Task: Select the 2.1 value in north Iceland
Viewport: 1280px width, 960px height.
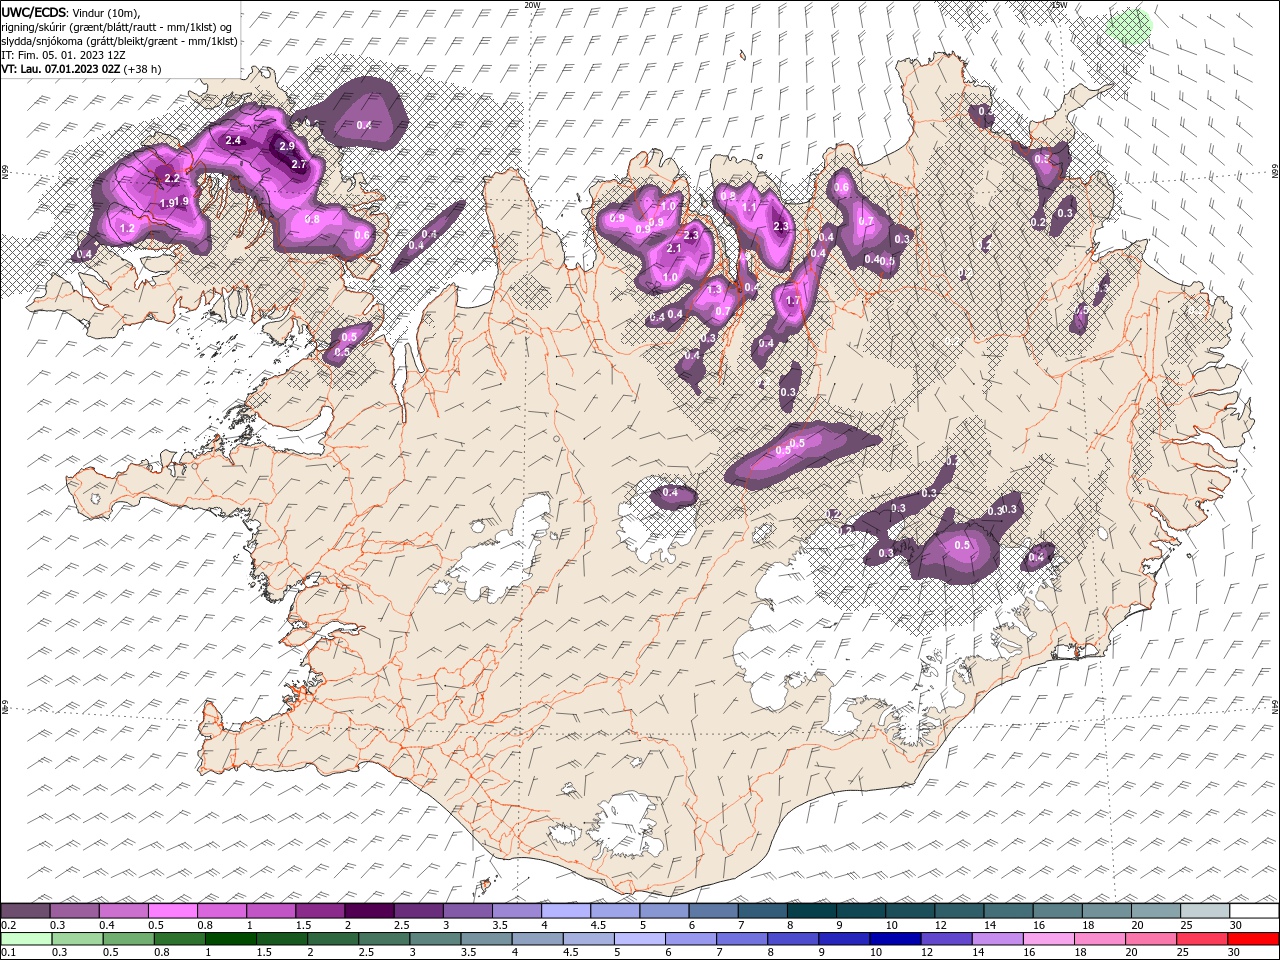Action: tap(674, 249)
